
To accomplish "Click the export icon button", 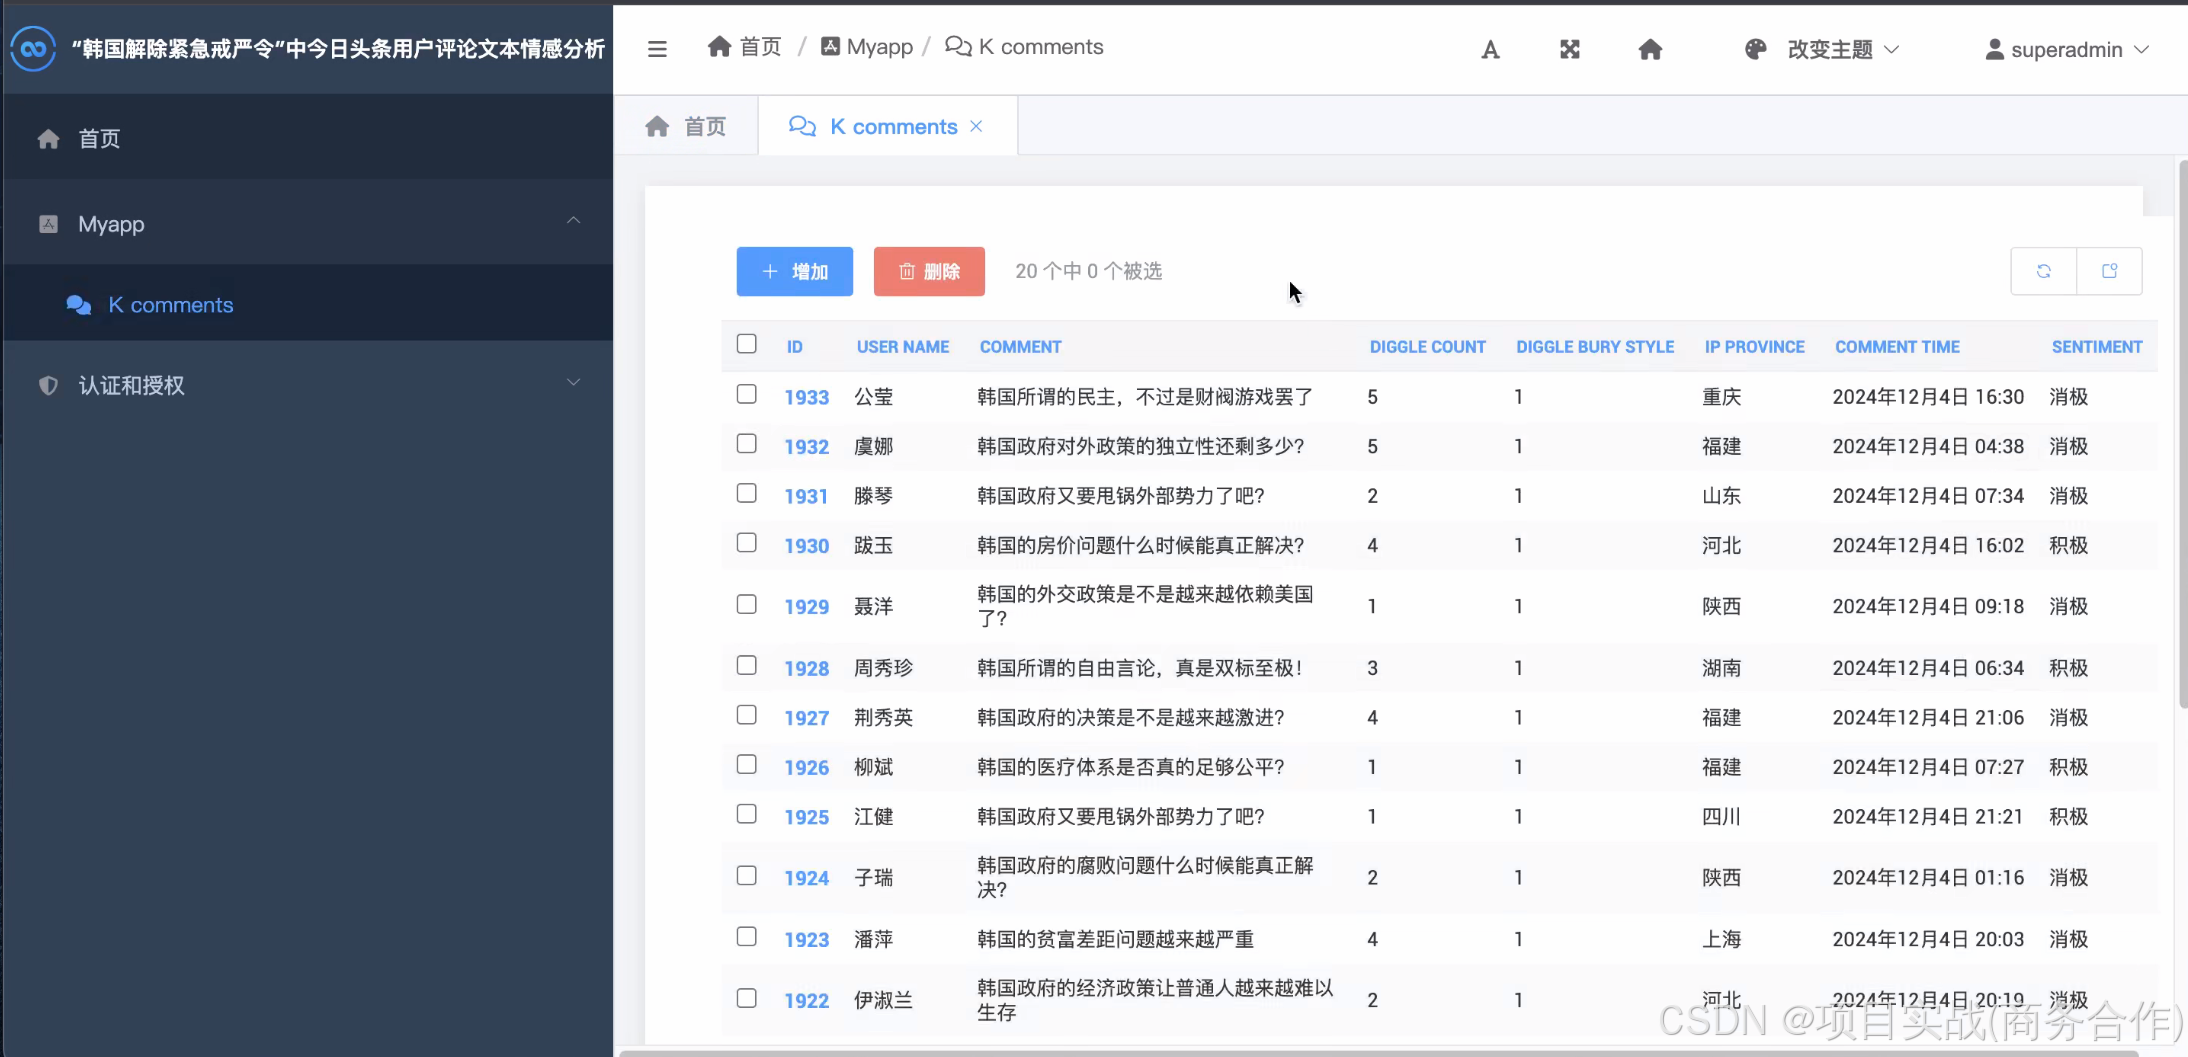I will (x=2110, y=271).
